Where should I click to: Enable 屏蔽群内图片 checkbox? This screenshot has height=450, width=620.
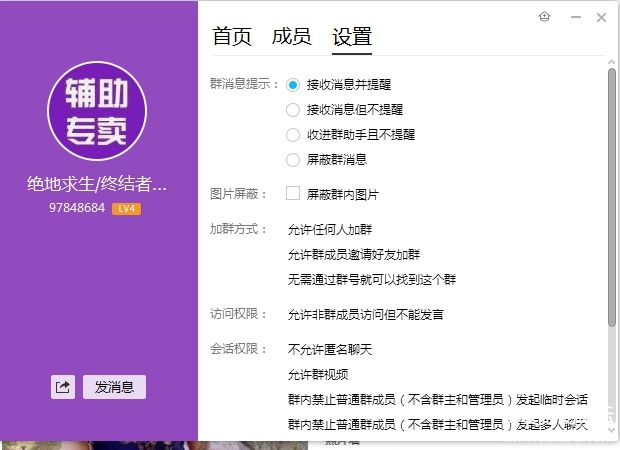pos(293,193)
